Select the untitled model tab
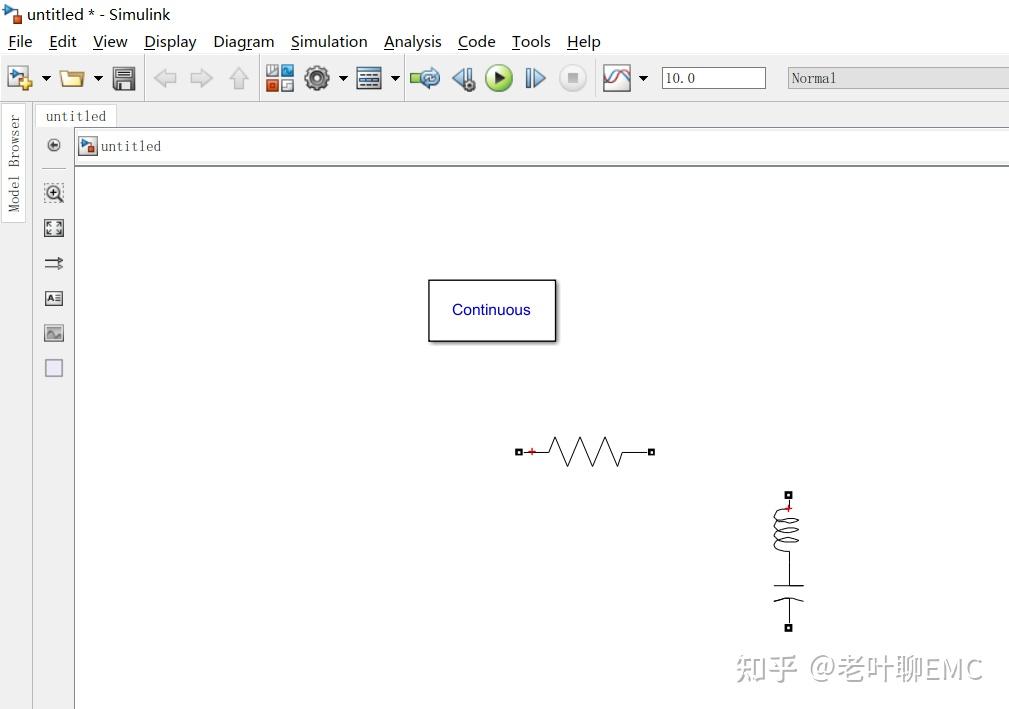Screen dimensions: 1009x709 (76, 116)
